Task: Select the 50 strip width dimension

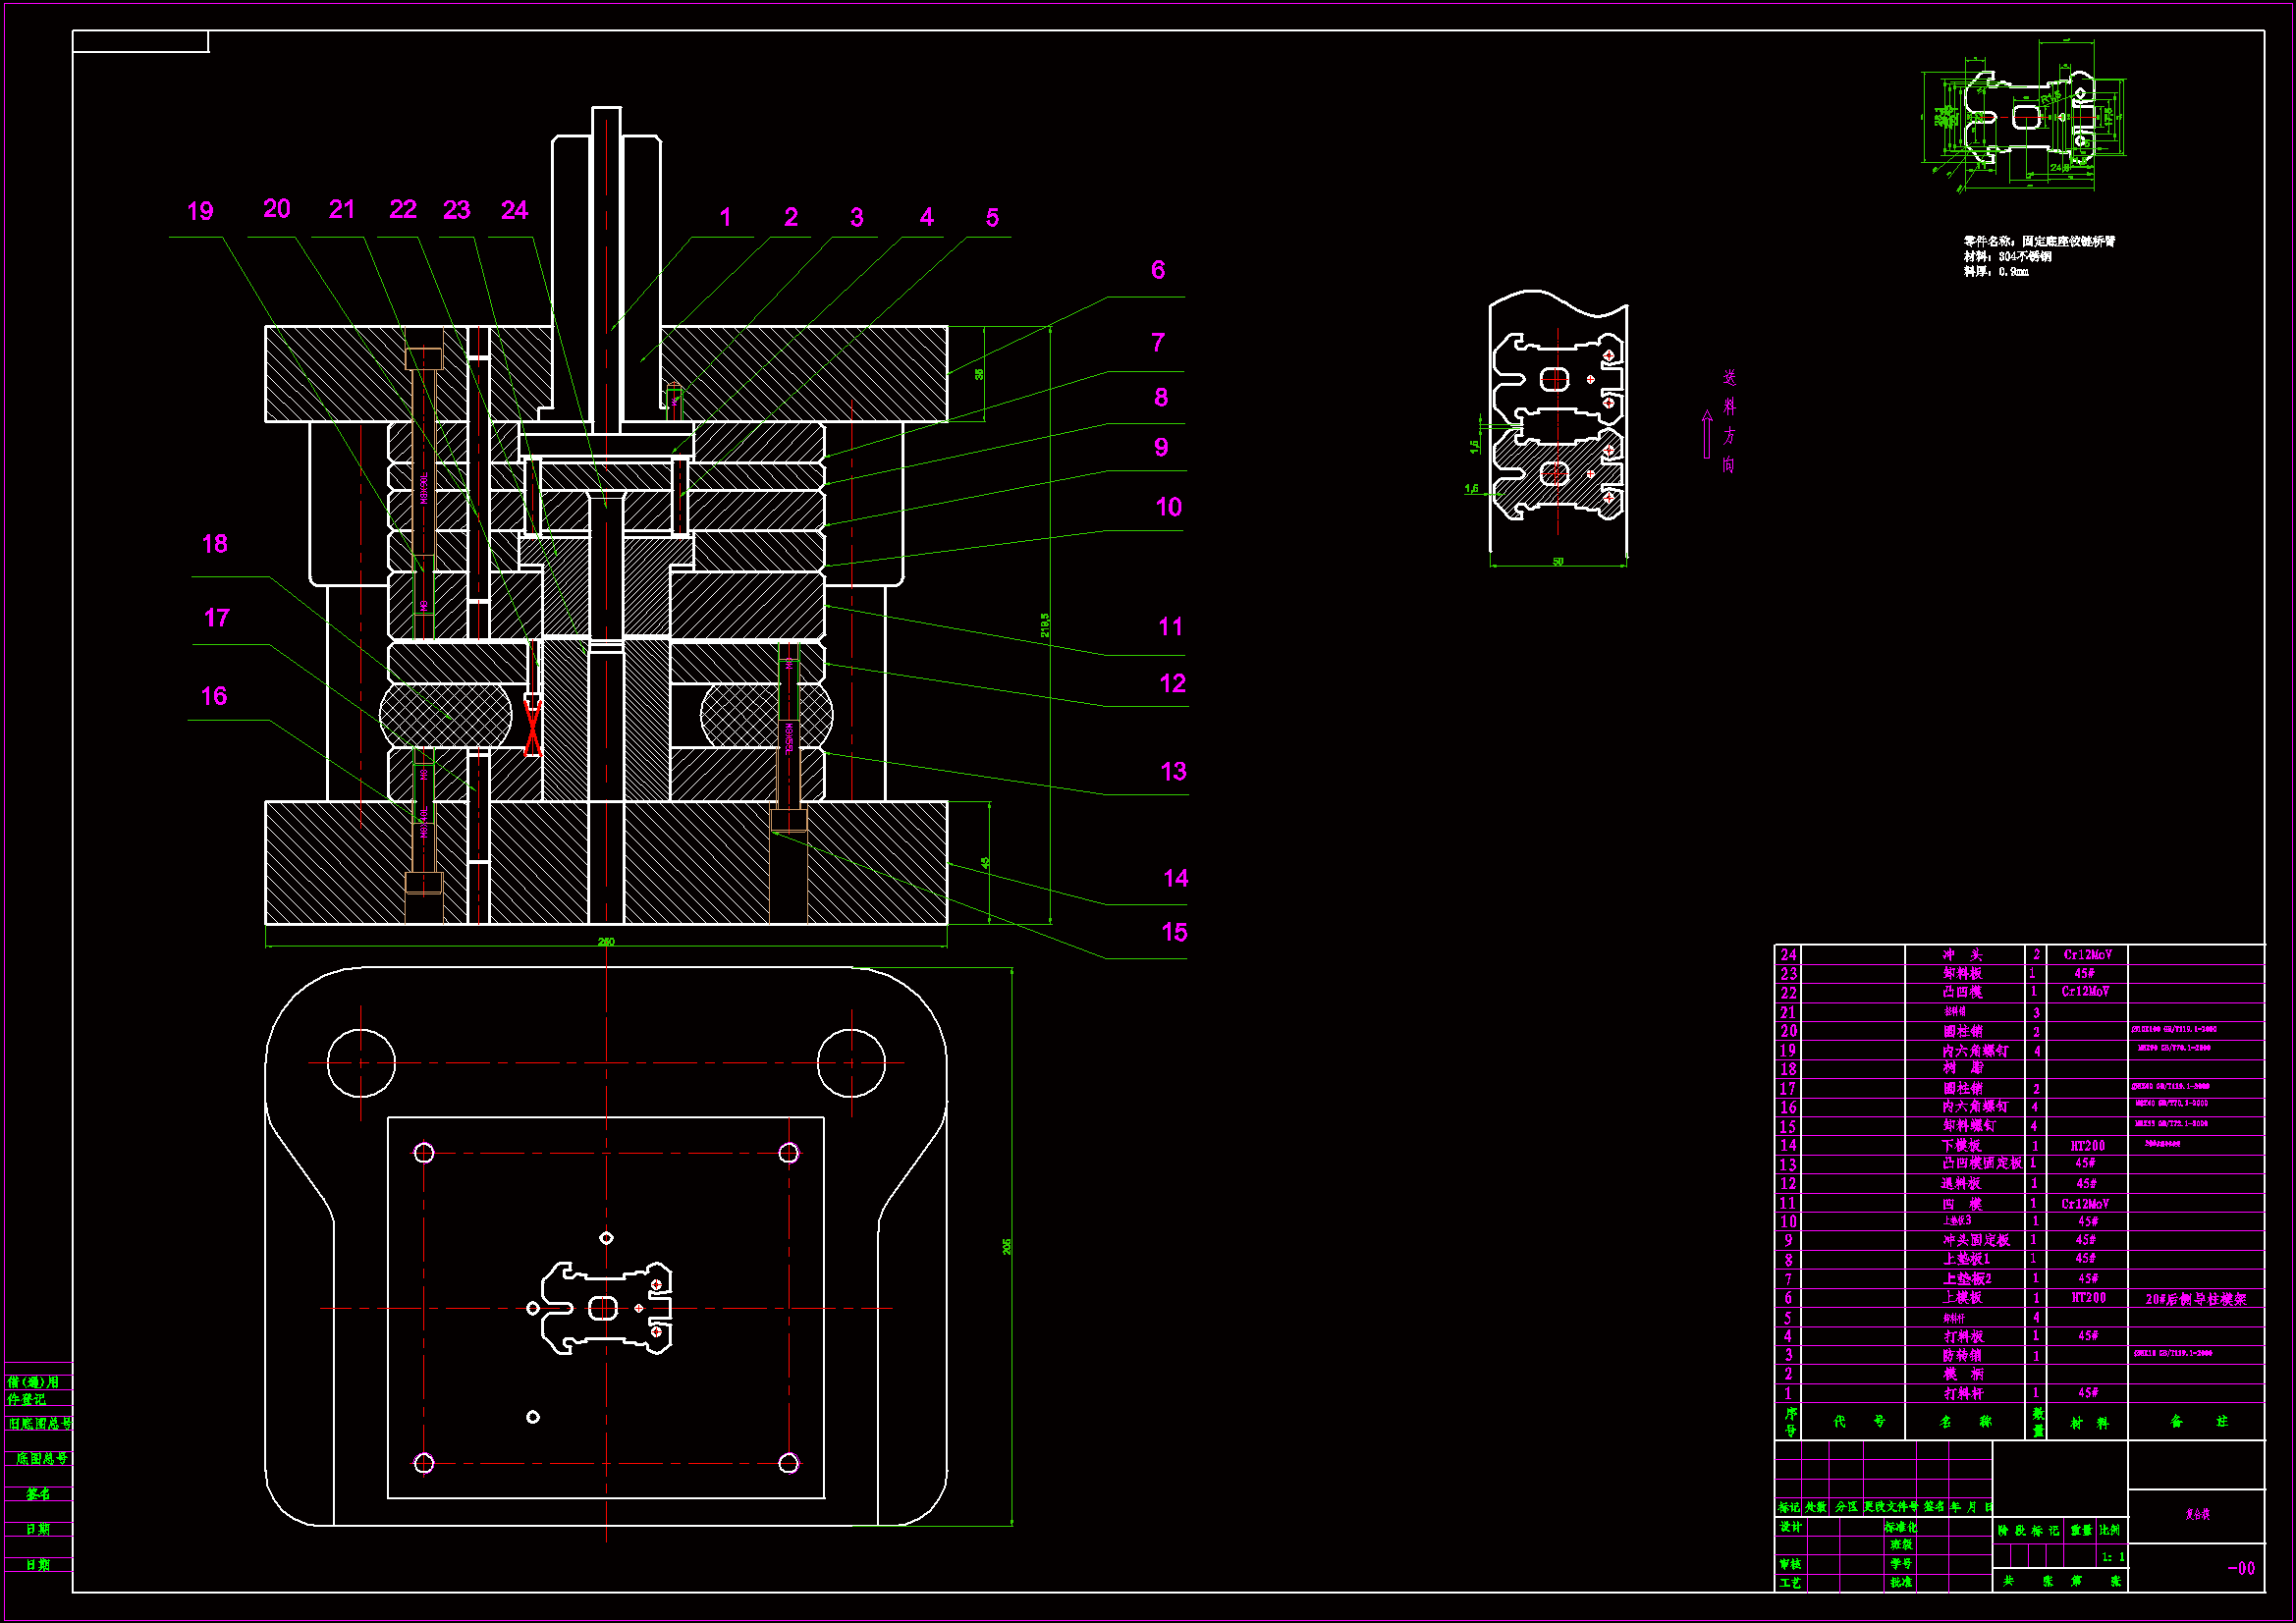Action: (x=1558, y=562)
